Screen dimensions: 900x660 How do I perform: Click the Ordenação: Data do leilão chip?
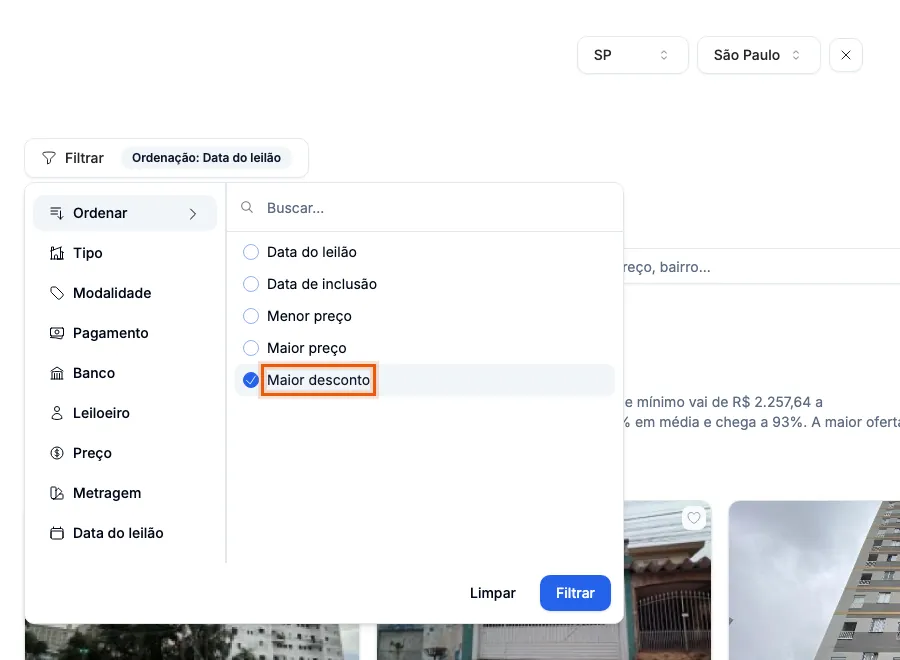click(x=207, y=158)
